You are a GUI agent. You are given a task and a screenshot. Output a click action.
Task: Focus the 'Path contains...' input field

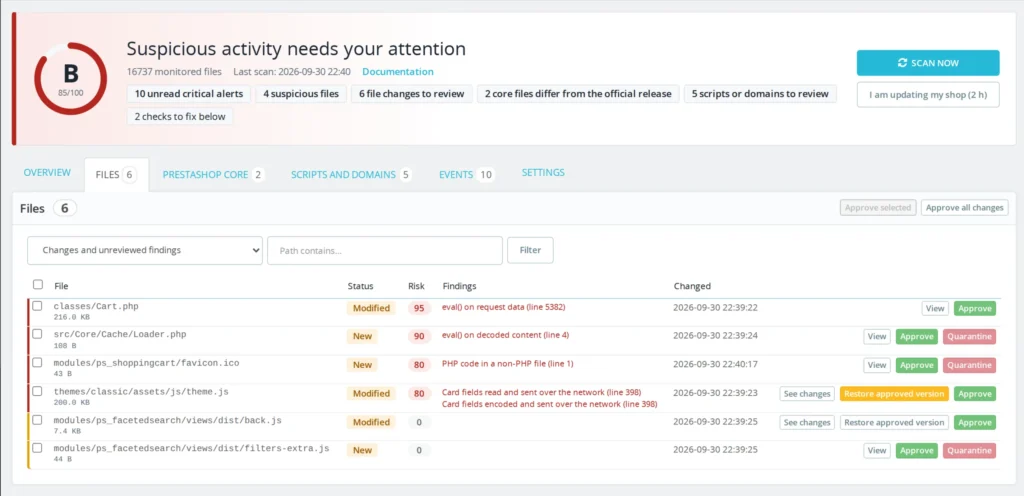point(385,251)
